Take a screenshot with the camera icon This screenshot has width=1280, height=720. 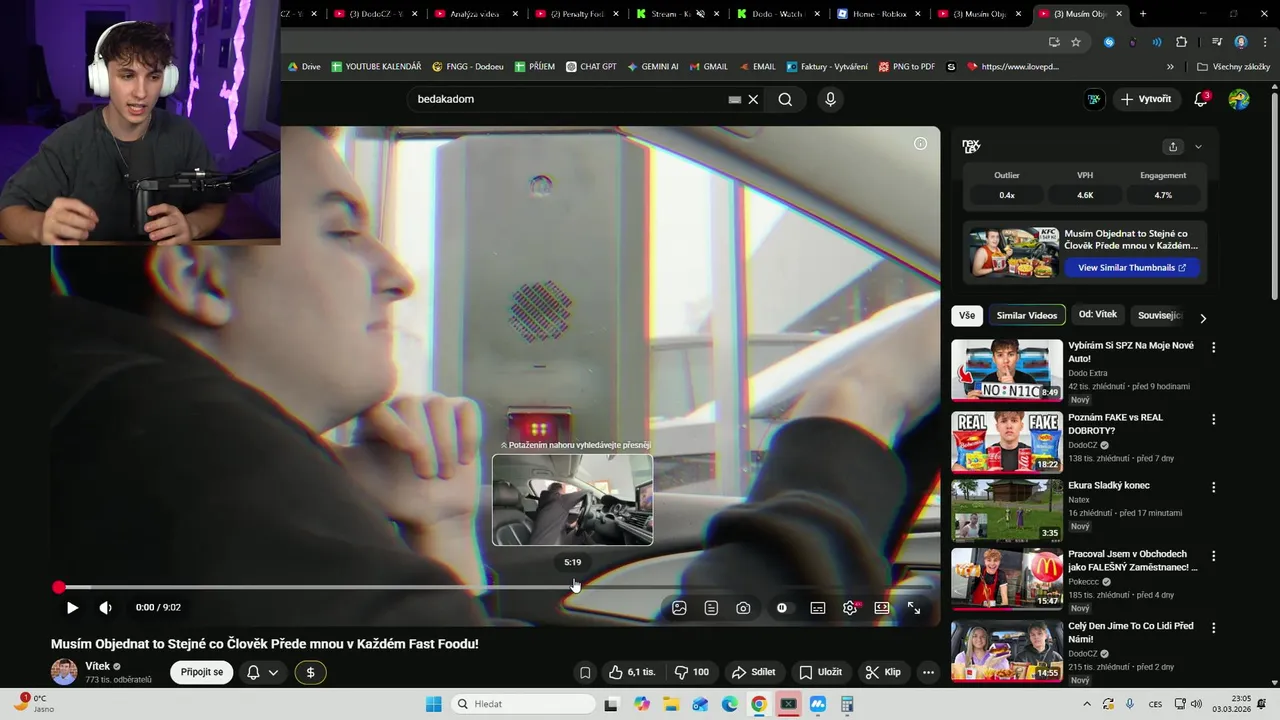743,607
